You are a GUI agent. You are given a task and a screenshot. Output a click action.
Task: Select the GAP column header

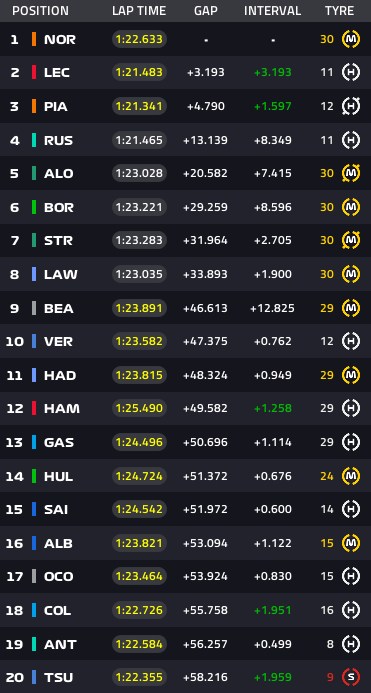click(x=206, y=11)
